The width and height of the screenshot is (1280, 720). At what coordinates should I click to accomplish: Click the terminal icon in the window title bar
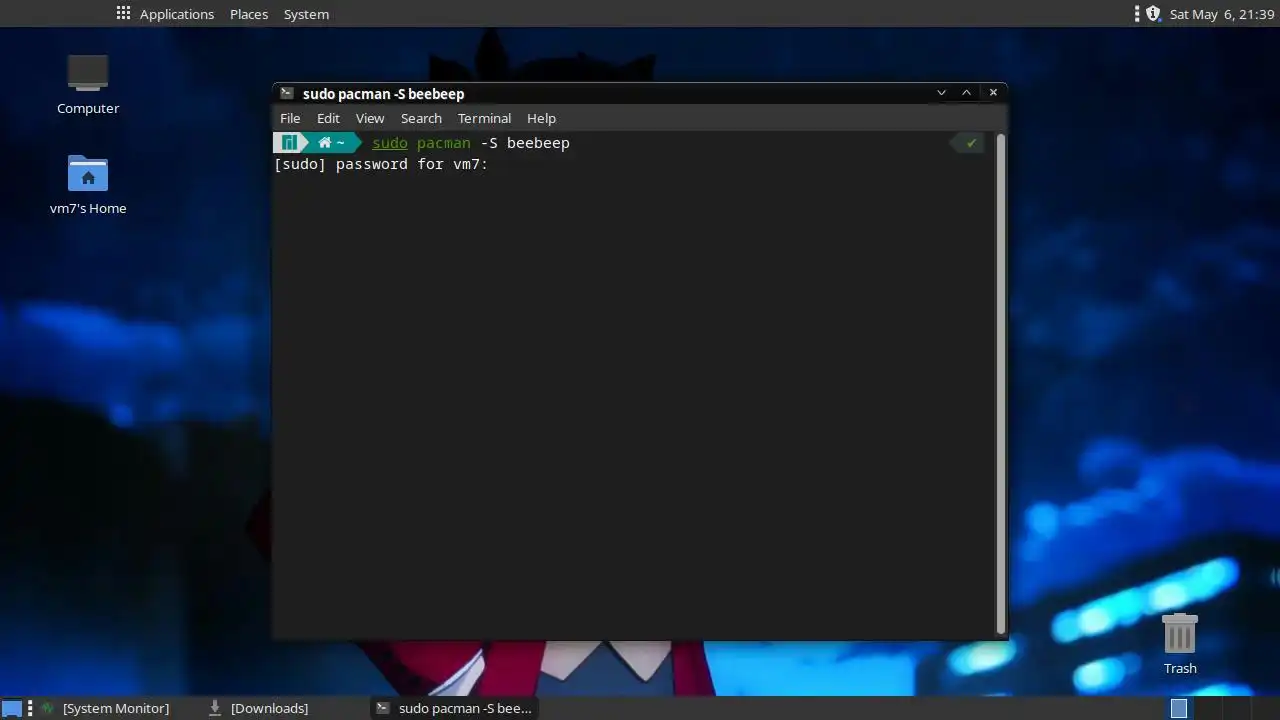coord(287,93)
